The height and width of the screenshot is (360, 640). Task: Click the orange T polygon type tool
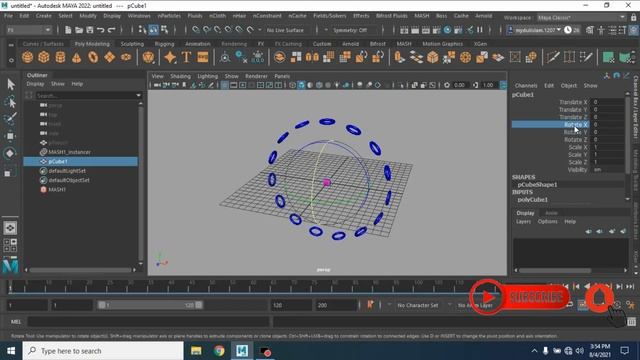pos(187,57)
